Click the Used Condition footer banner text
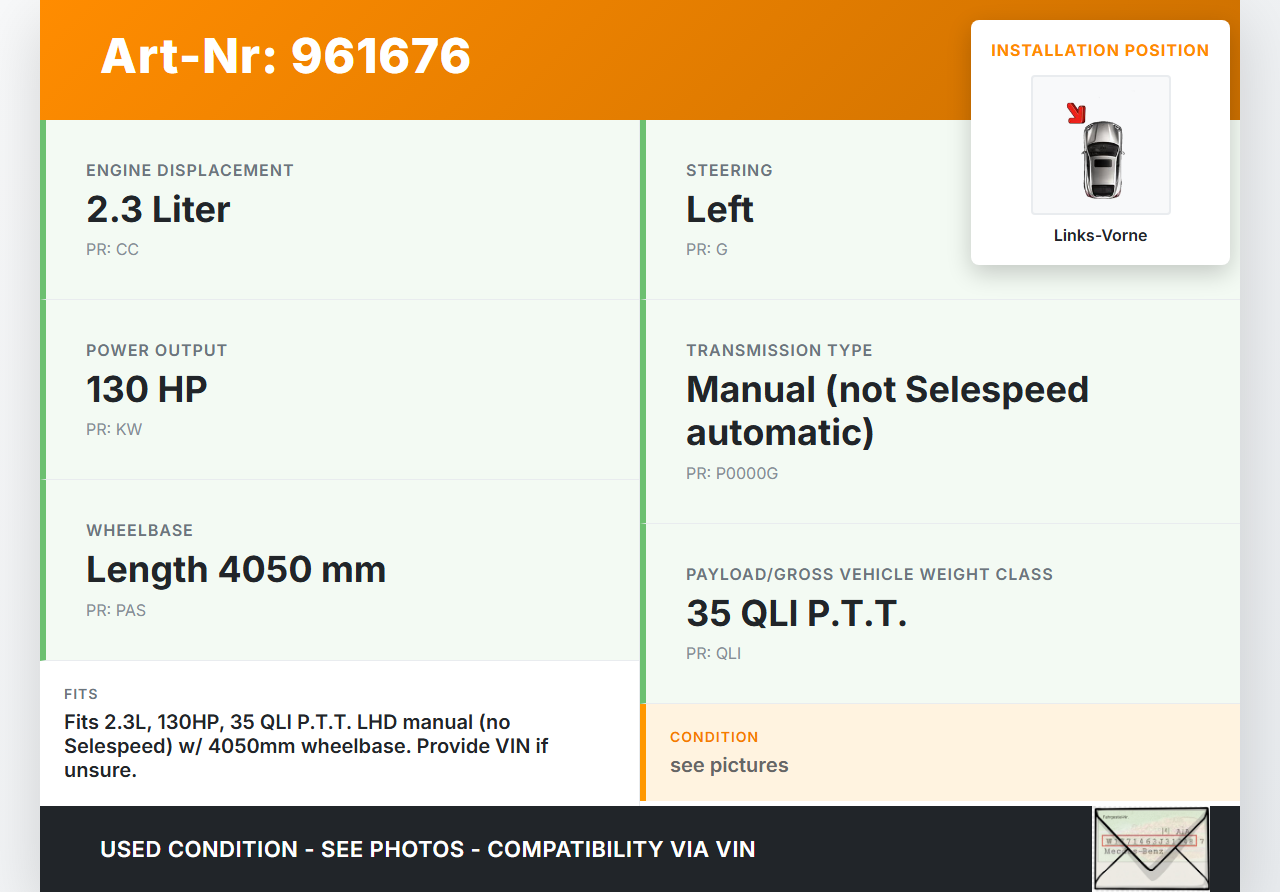 point(427,850)
